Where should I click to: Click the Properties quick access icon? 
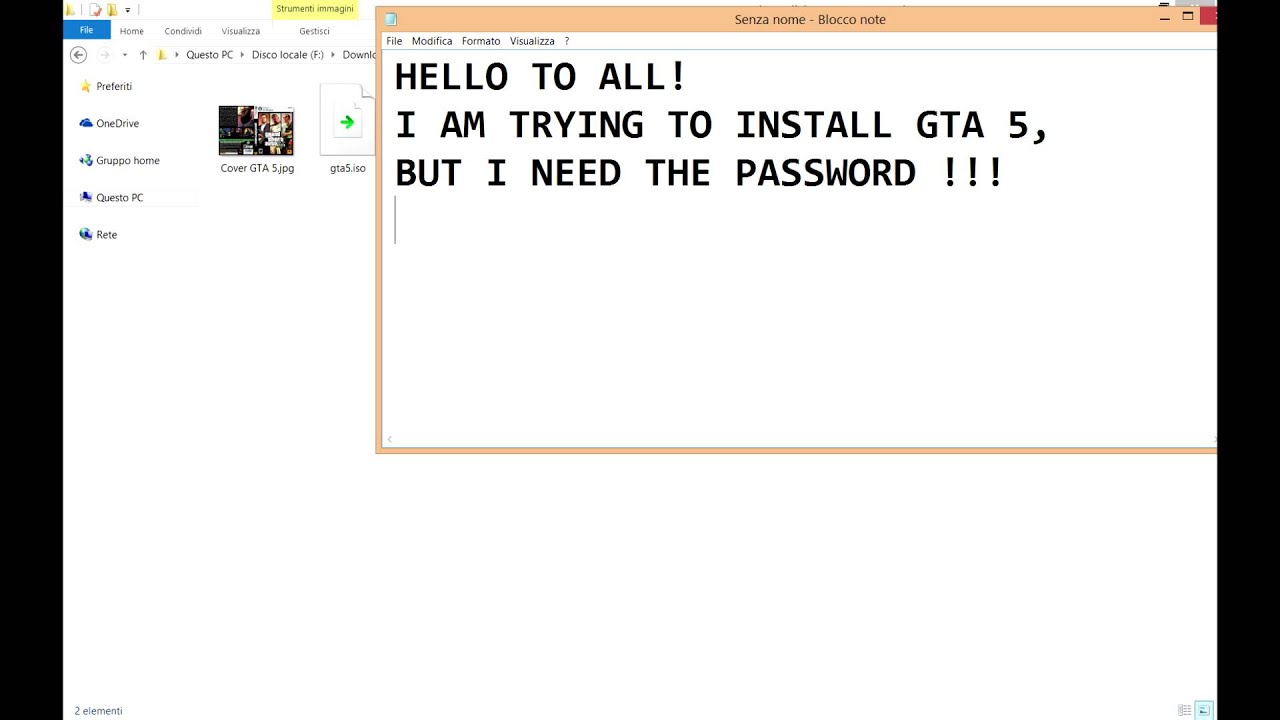tap(95, 9)
